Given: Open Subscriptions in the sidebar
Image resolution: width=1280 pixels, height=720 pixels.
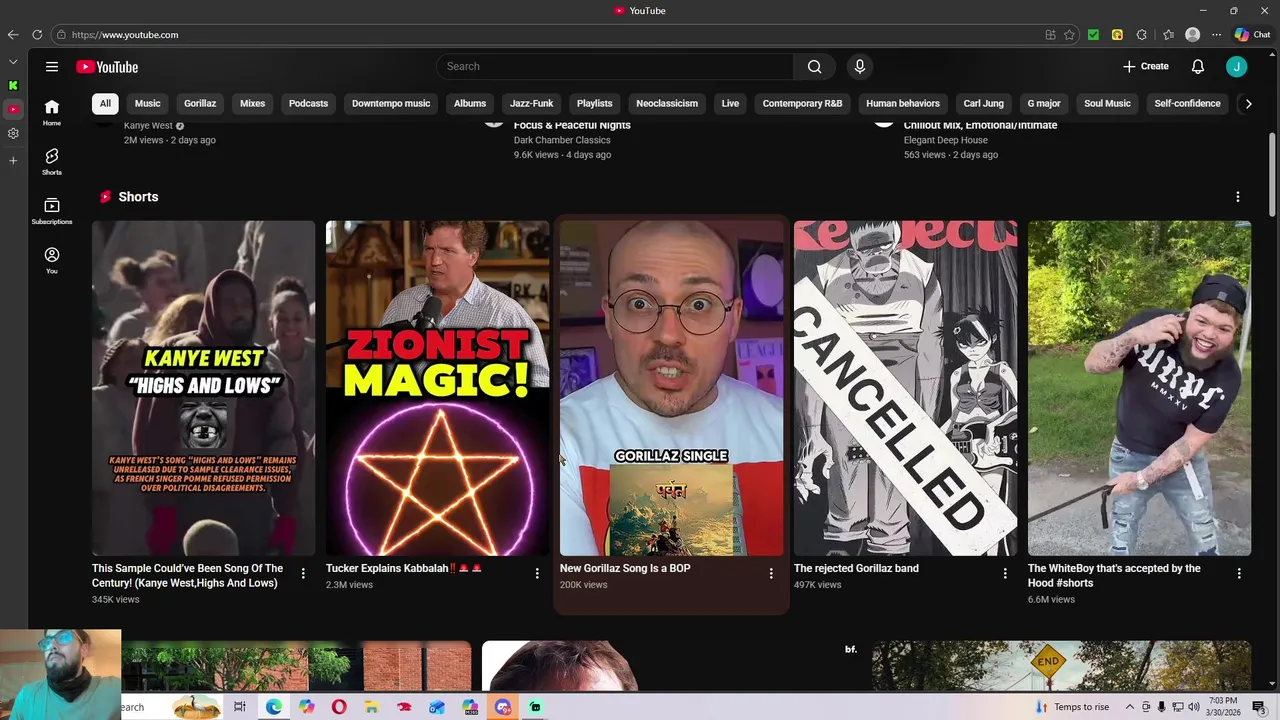Looking at the screenshot, I should point(51,210).
